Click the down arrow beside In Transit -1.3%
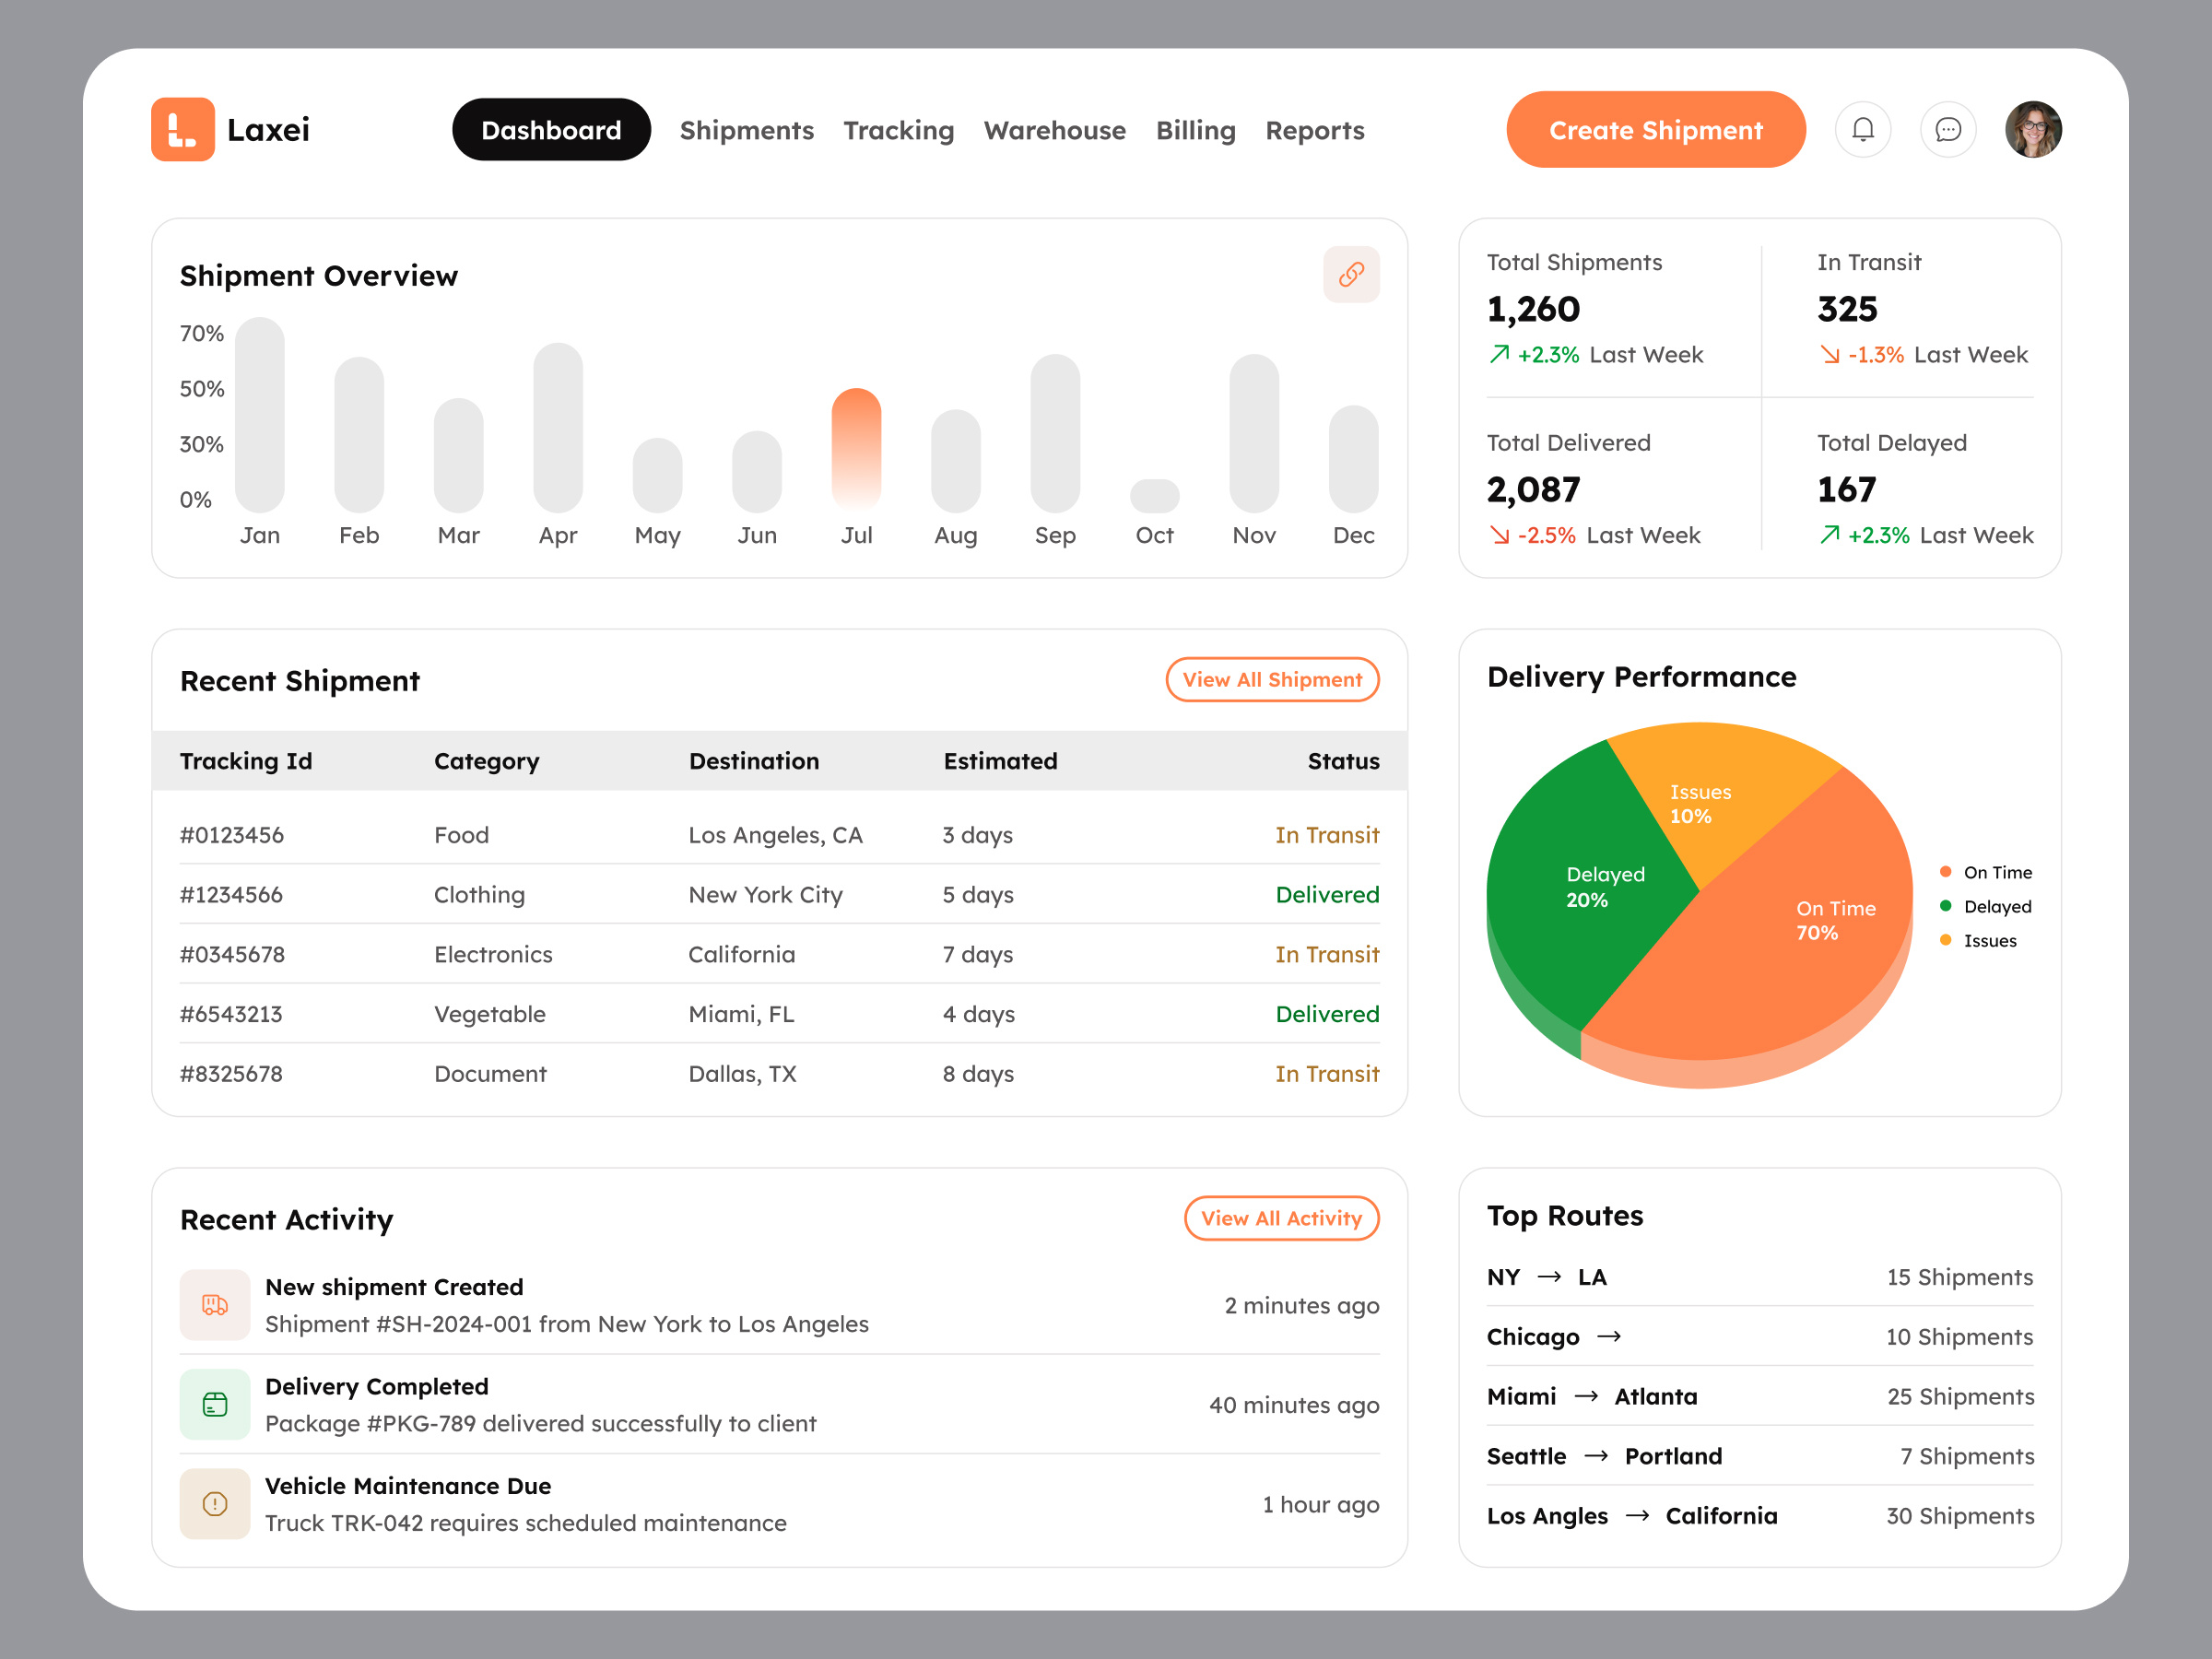The image size is (2212, 1659). (x=1830, y=354)
